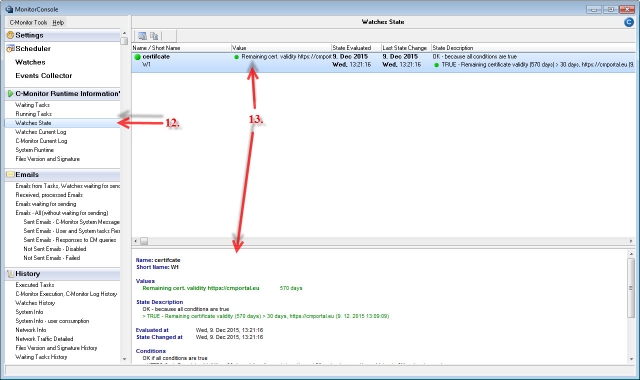Open Emails waiting for sending
This screenshot has width=640, height=380.
click(46, 204)
